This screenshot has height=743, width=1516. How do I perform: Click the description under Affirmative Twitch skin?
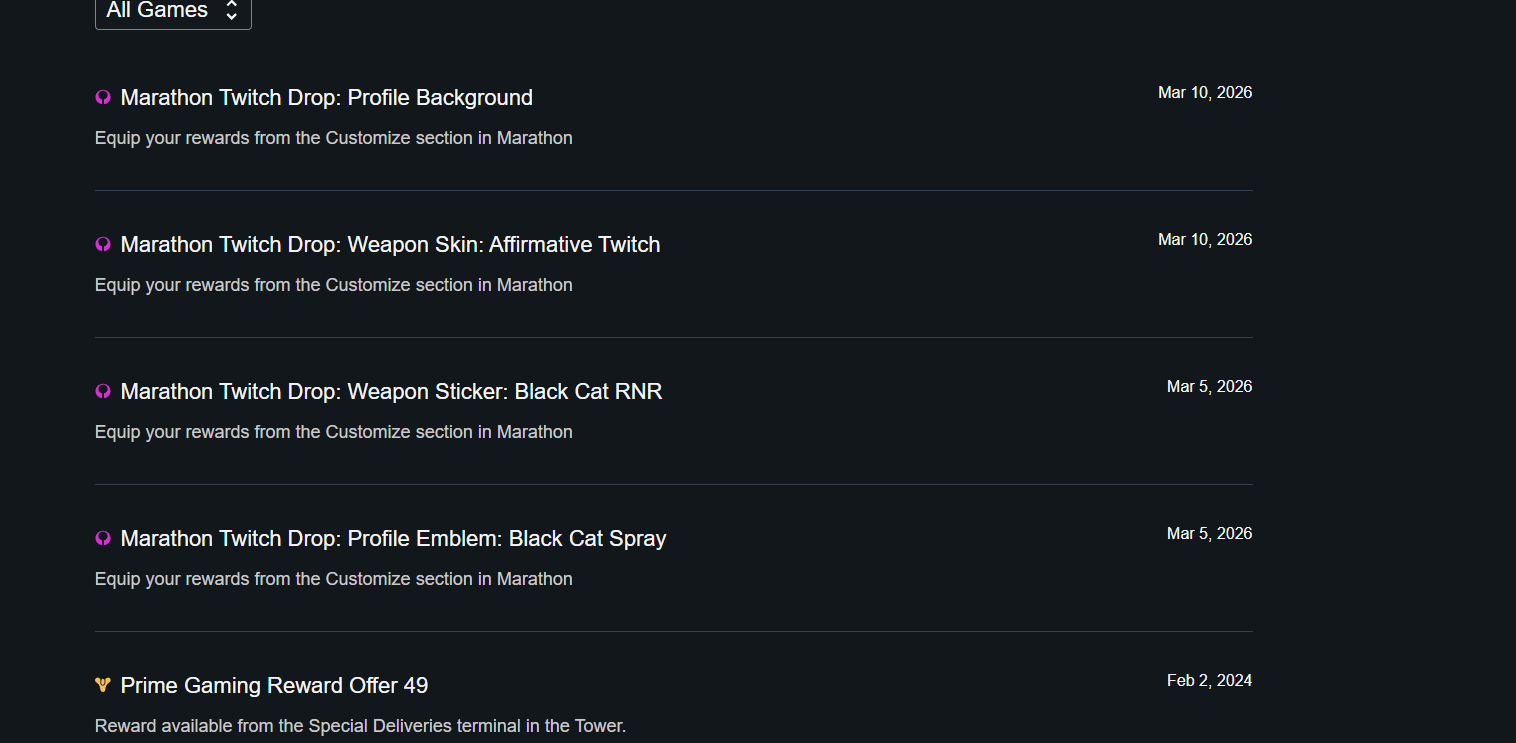tap(333, 285)
